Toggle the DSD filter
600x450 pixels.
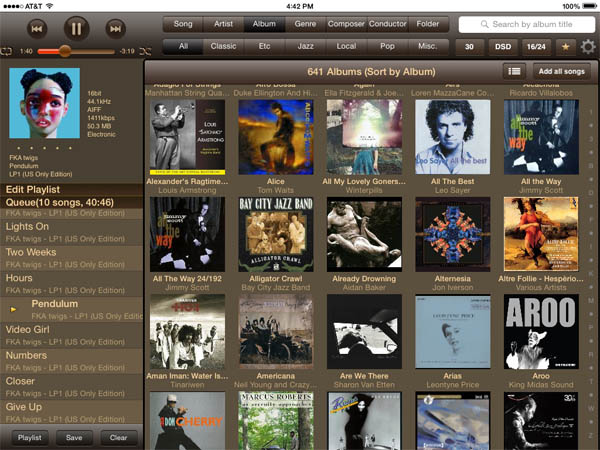(503, 47)
